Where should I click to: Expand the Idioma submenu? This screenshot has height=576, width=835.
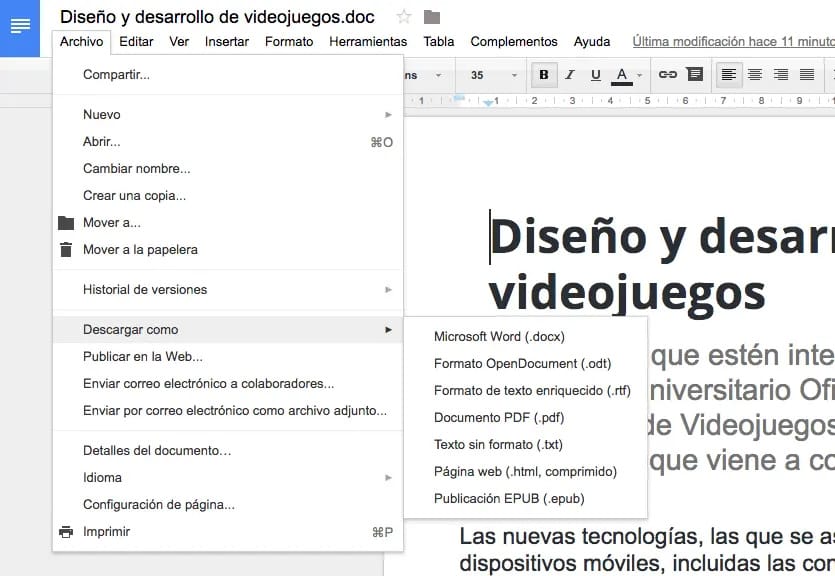228,478
